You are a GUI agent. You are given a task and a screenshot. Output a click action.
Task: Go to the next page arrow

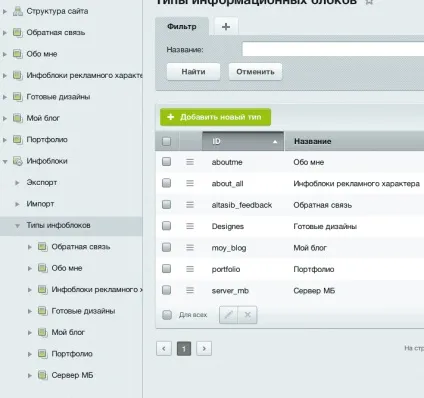(x=204, y=349)
